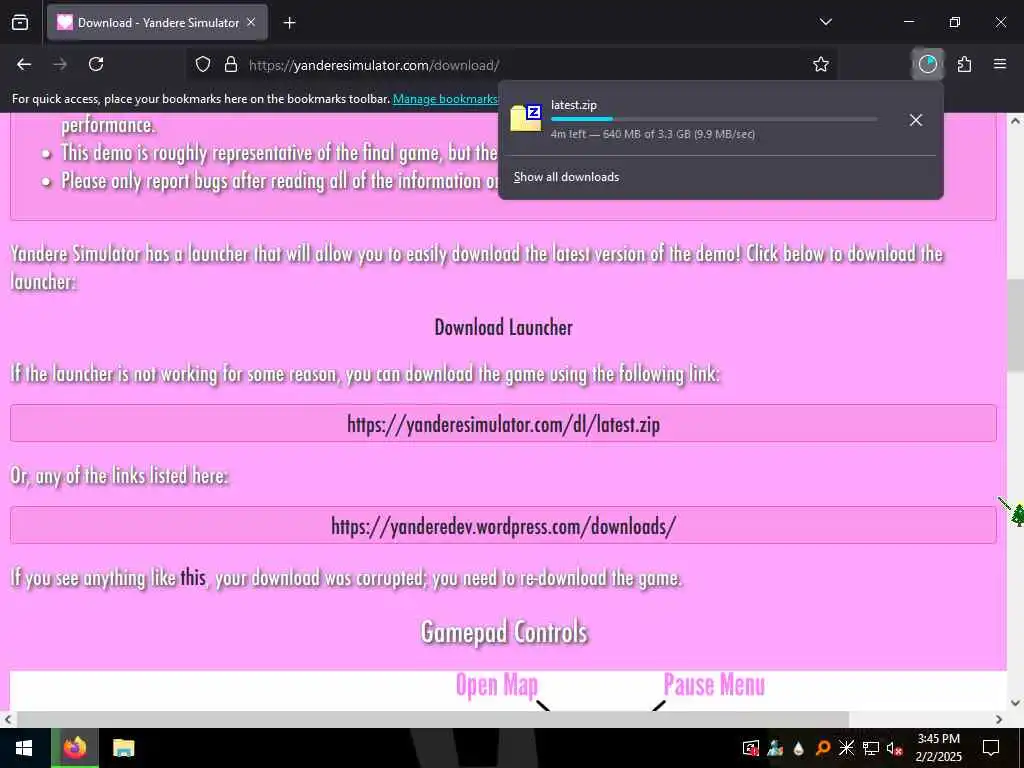This screenshot has width=1024, height=768.
Task: Click the Firefox taskbar icon
Action: [75, 748]
